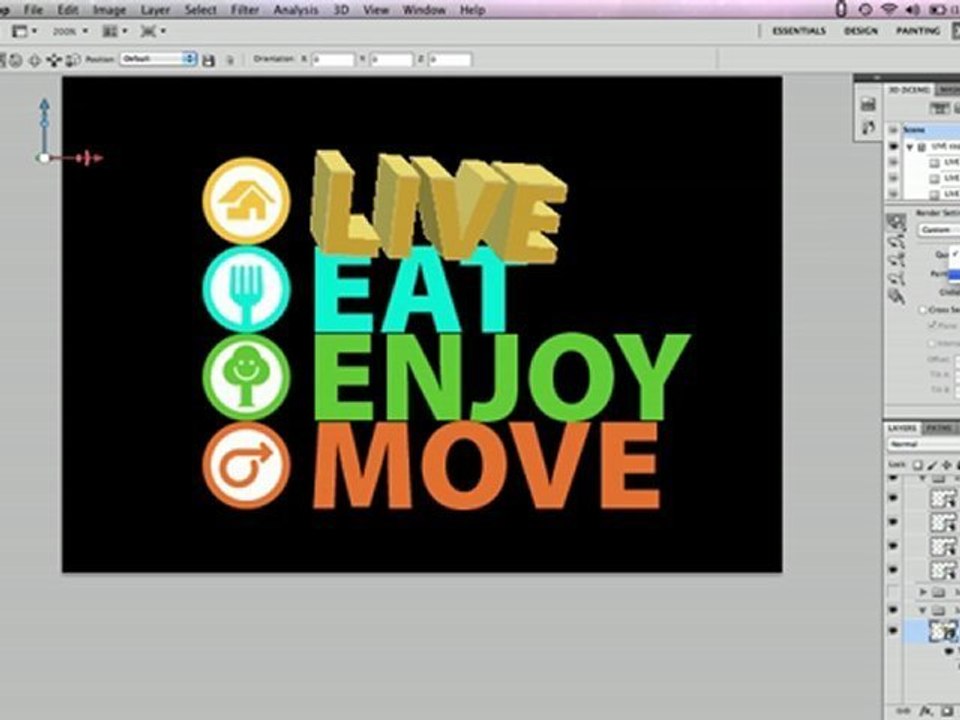
Task: Open the Filter menu
Action: [244, 10]
